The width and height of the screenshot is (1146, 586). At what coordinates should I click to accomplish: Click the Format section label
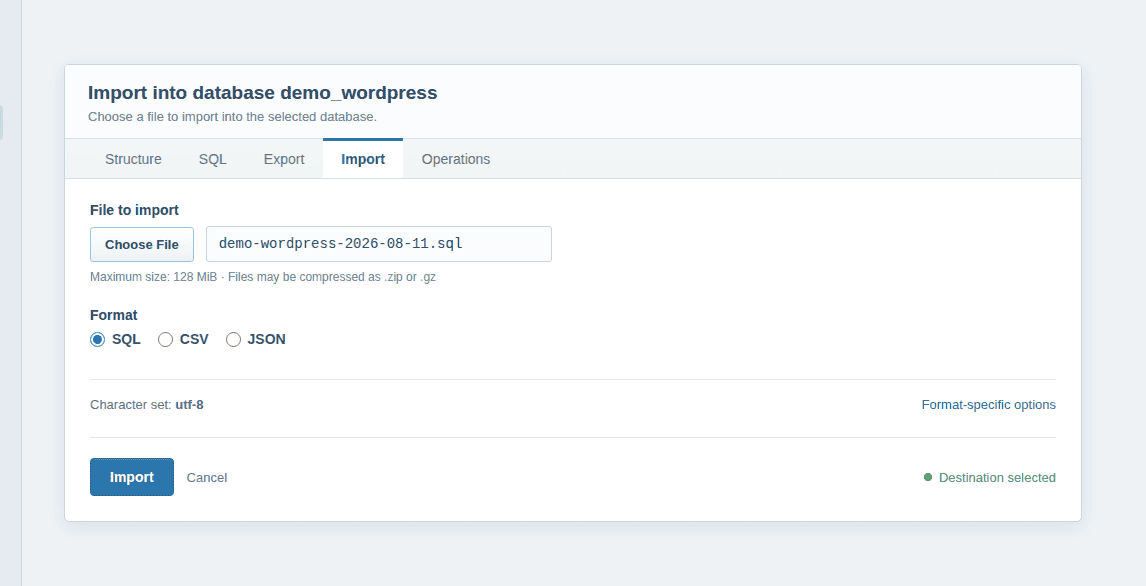coord(113,316)
